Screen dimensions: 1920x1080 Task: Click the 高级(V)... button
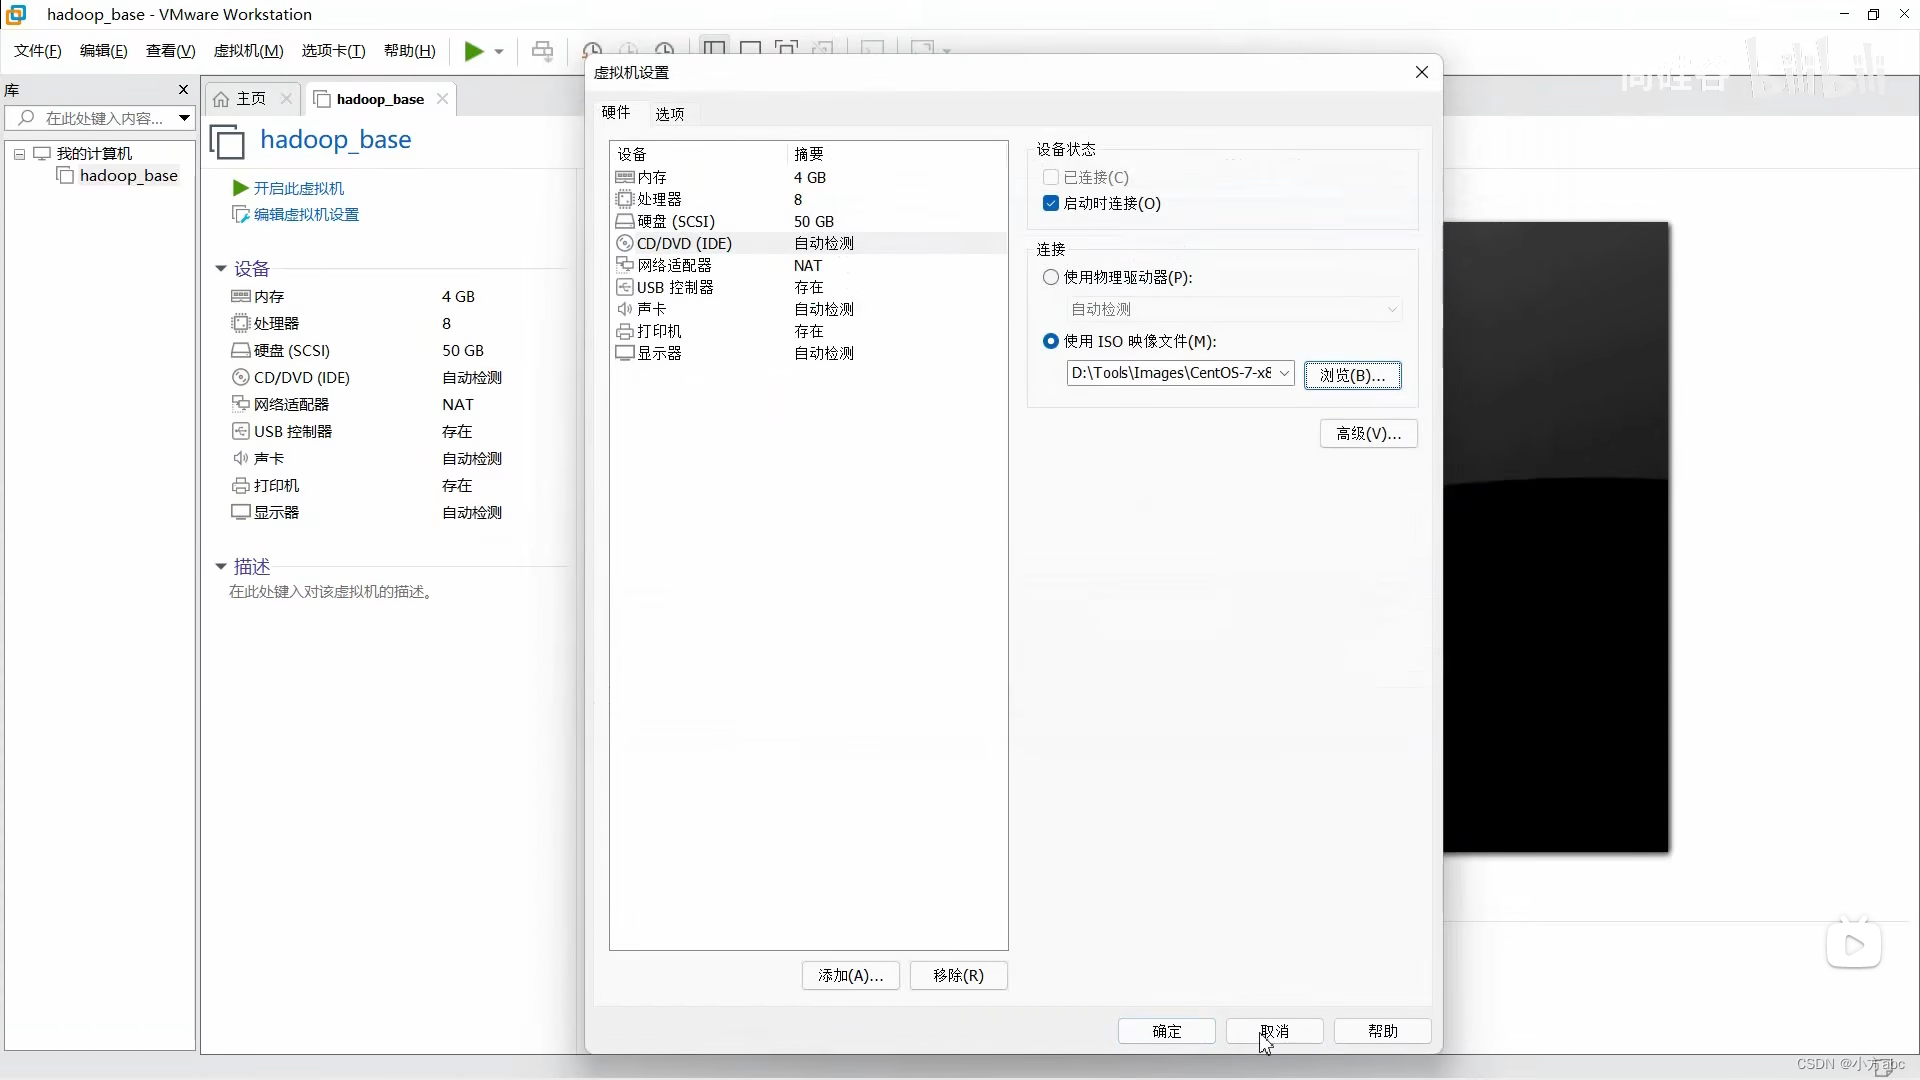tap(1369, 433)
